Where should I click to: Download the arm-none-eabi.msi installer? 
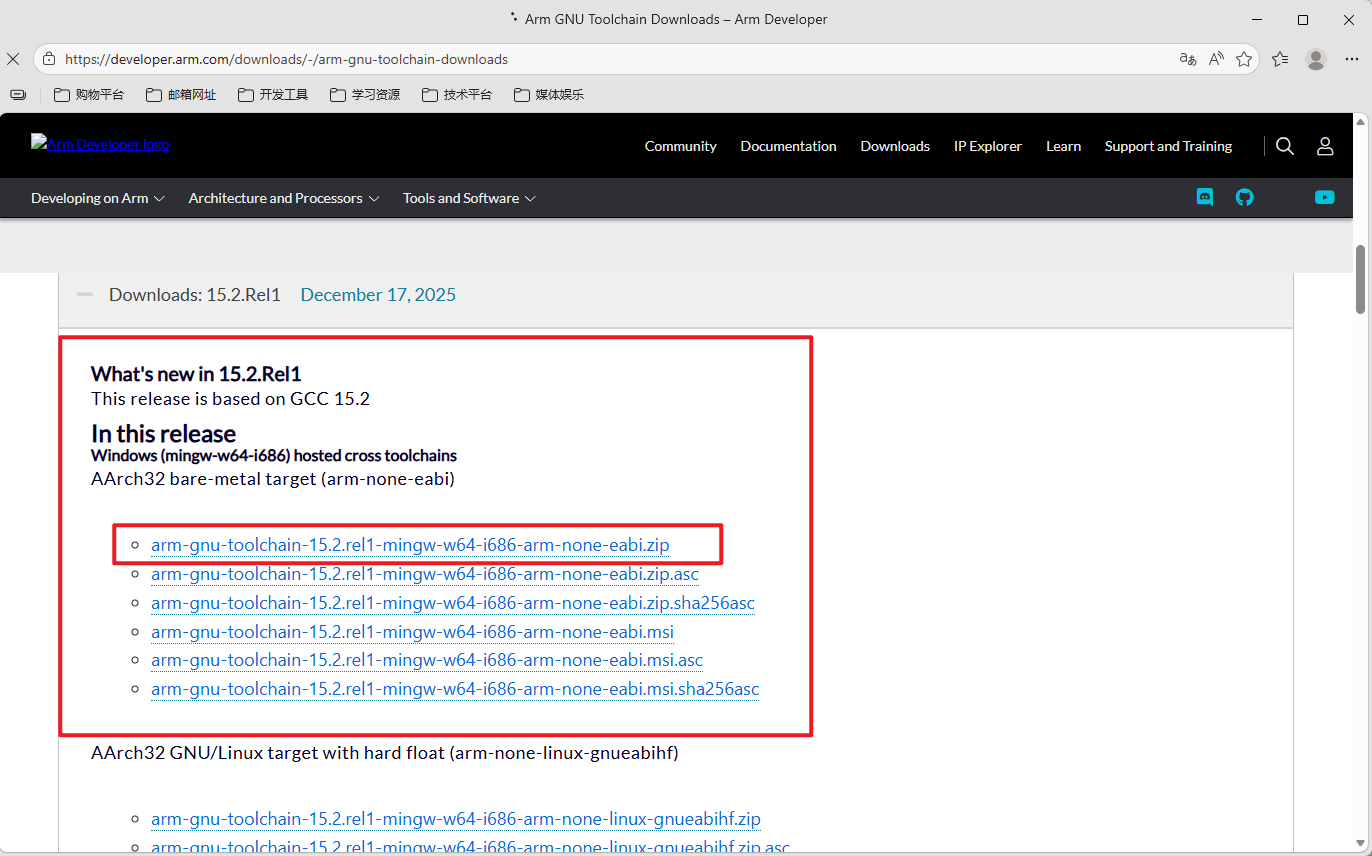412,632
